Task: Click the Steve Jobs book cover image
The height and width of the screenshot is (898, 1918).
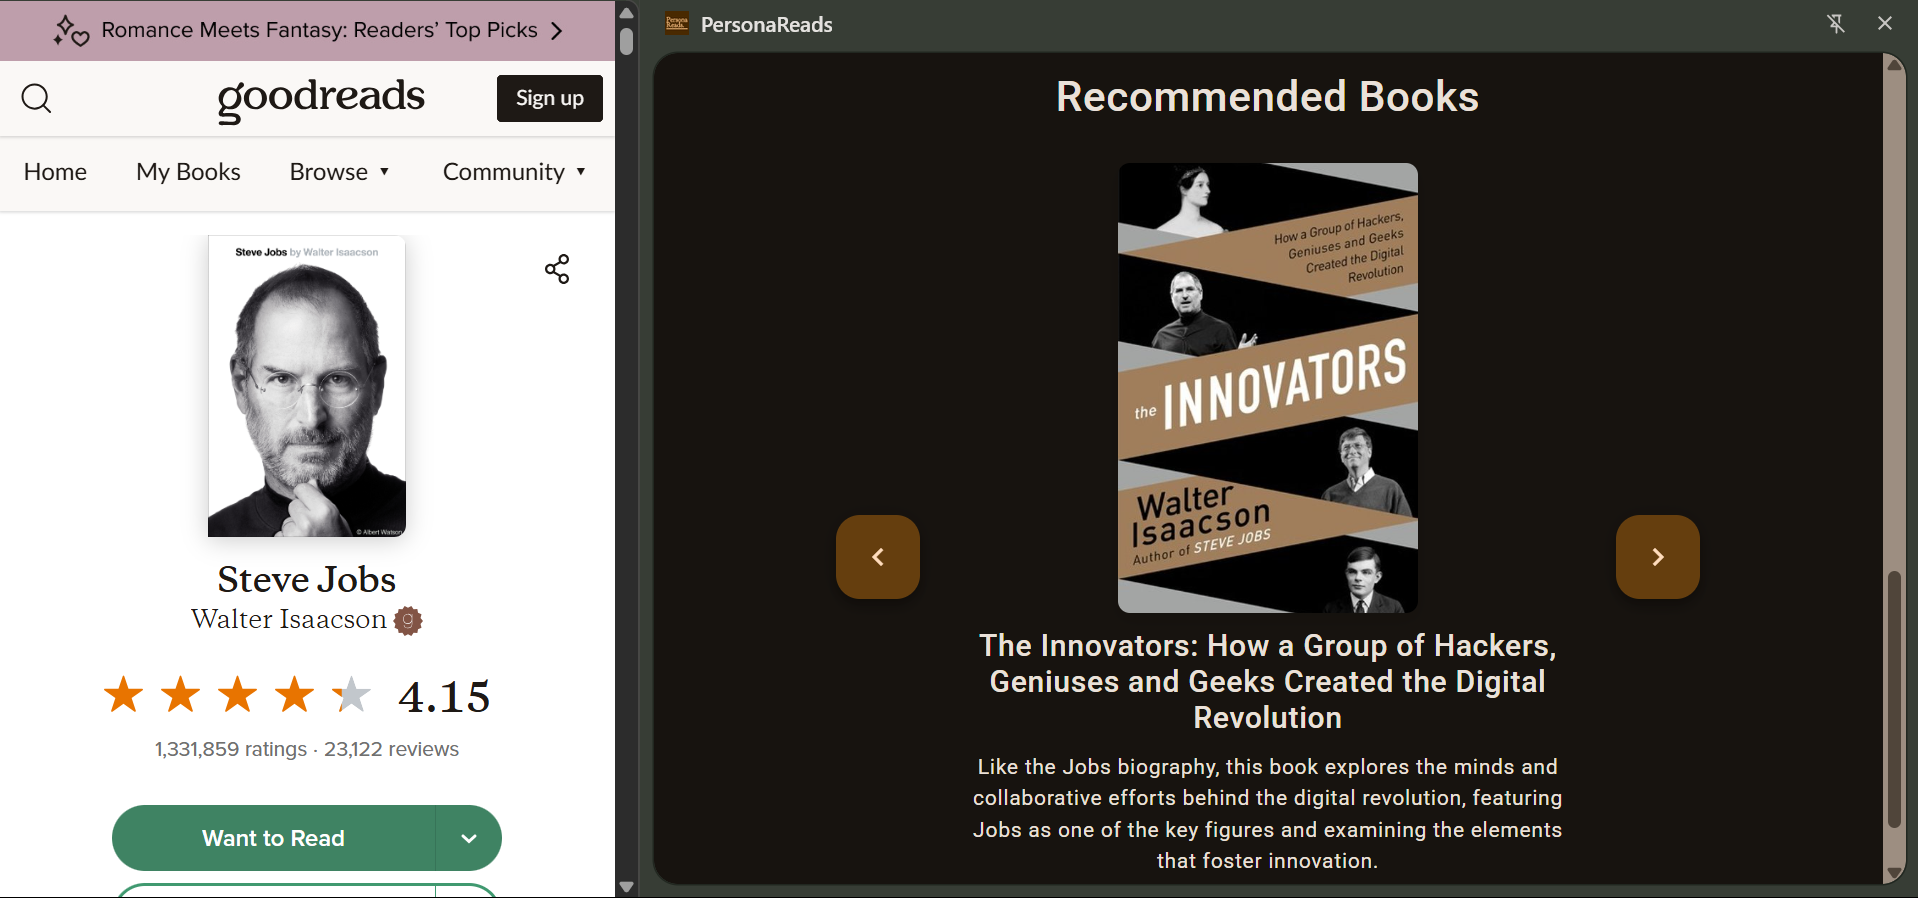Action: [307, 386]
